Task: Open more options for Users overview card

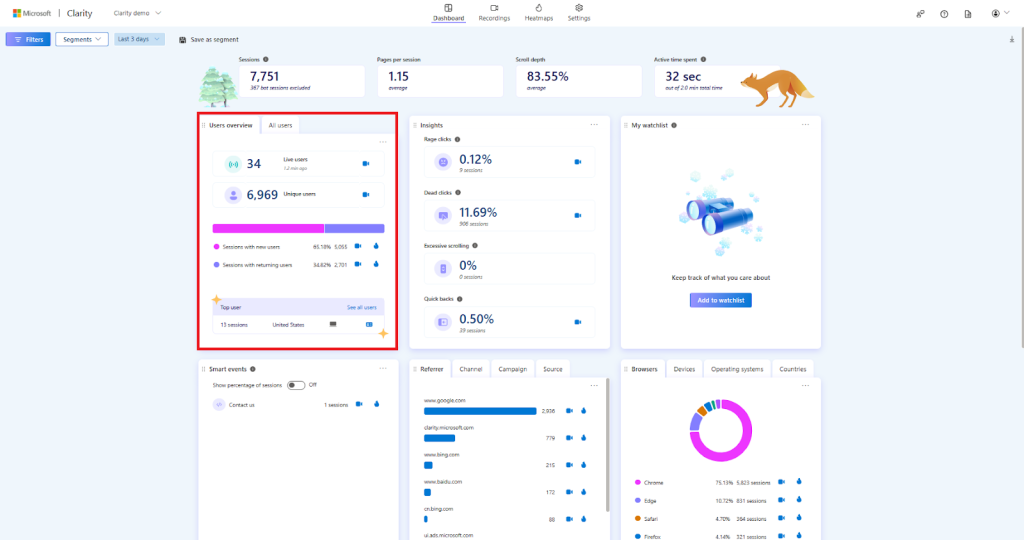Action: 383,142
